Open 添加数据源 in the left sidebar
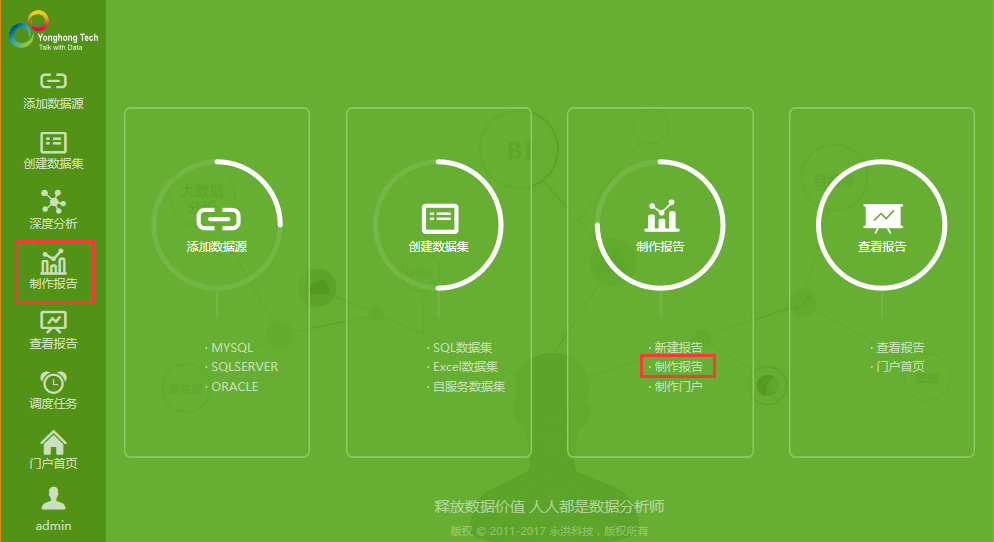Screen dimensions: 994x542 point(53,90)
